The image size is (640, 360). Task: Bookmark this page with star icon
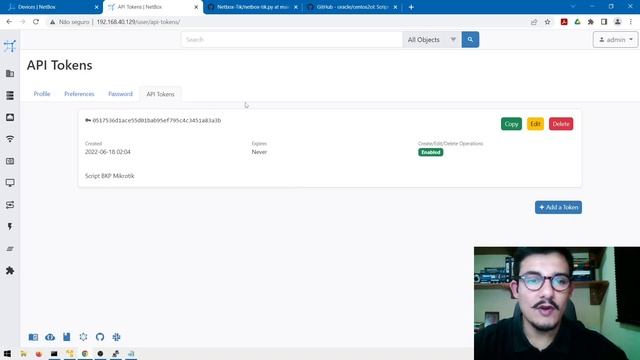point(547,22)
